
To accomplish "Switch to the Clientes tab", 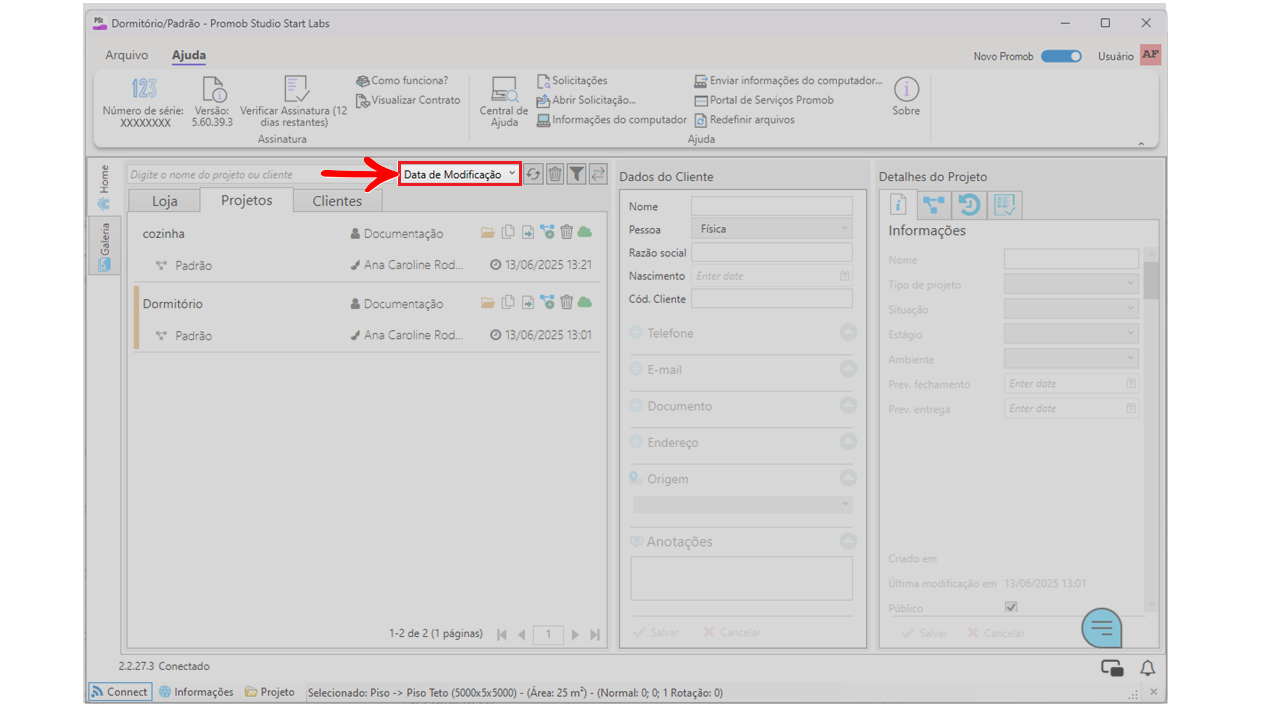I will [338, 201].
